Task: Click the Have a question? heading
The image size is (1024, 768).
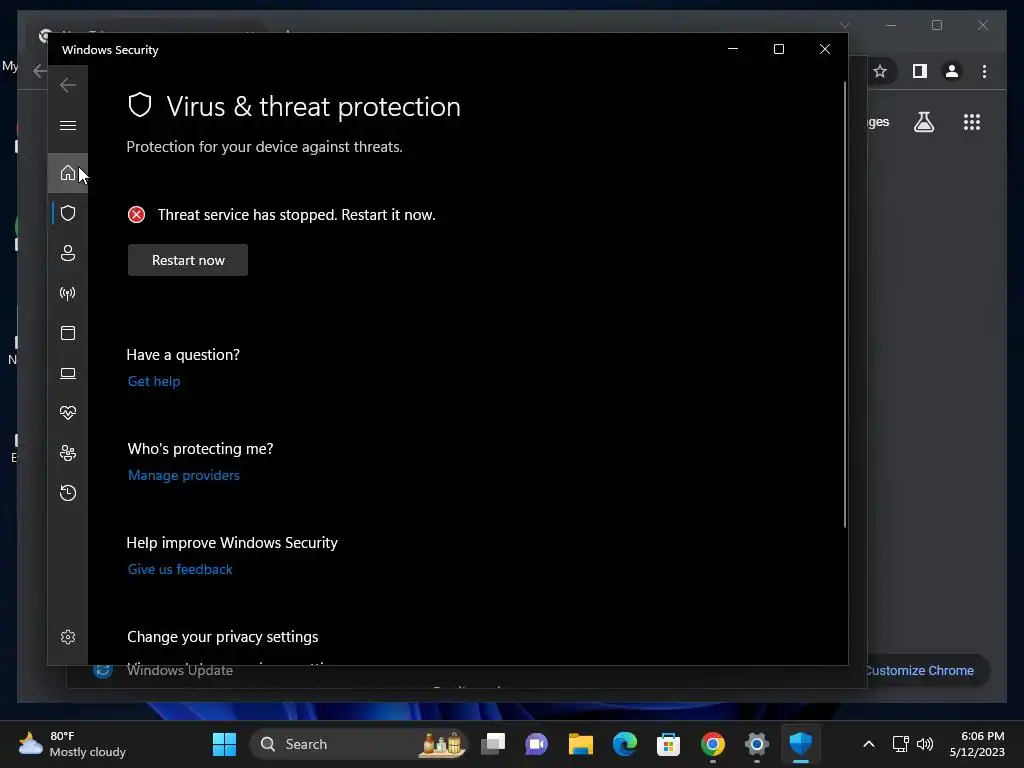Action: coord(183,355)
